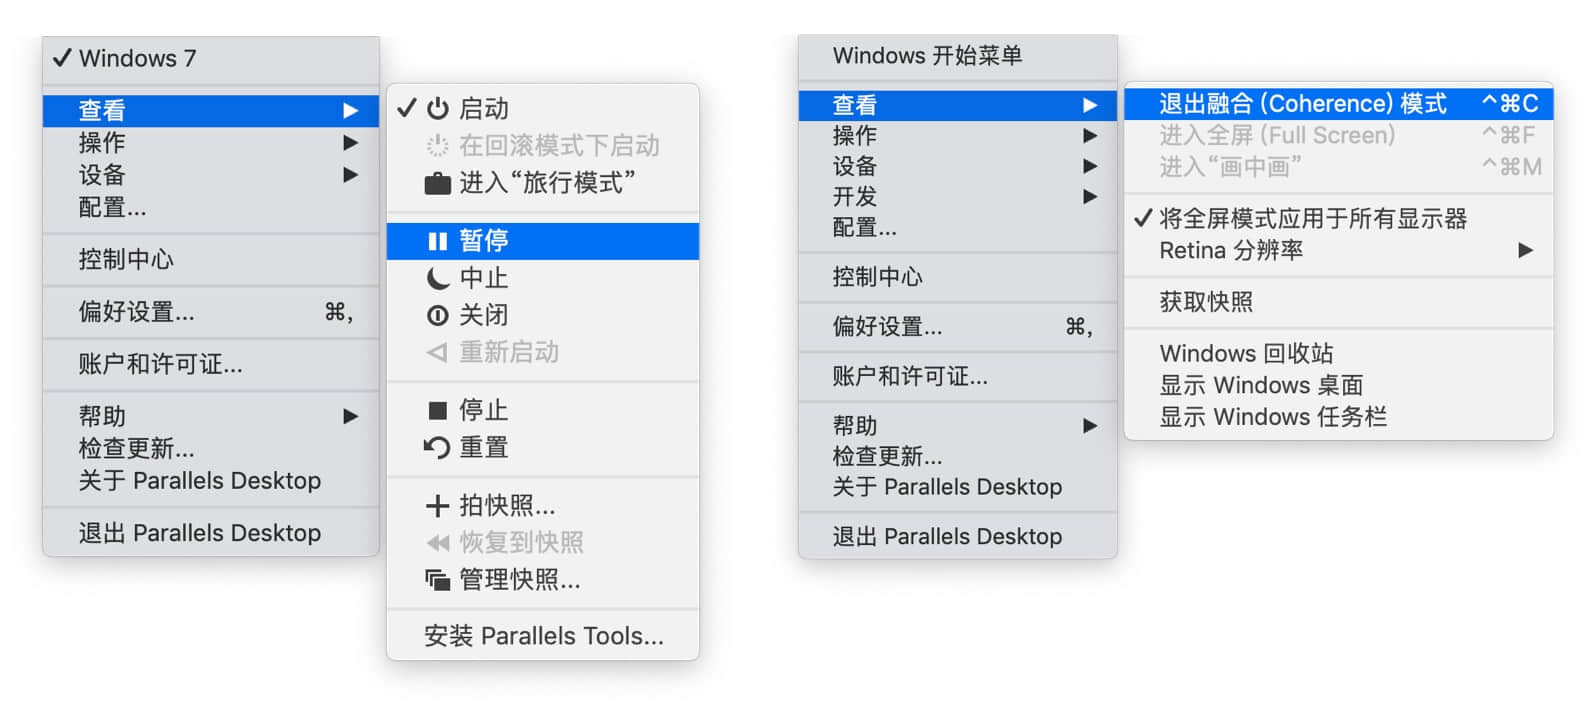The image size is (1596, 712).
Task: Click the stacked windows icon for 管理快照
Action: (437, 580)
